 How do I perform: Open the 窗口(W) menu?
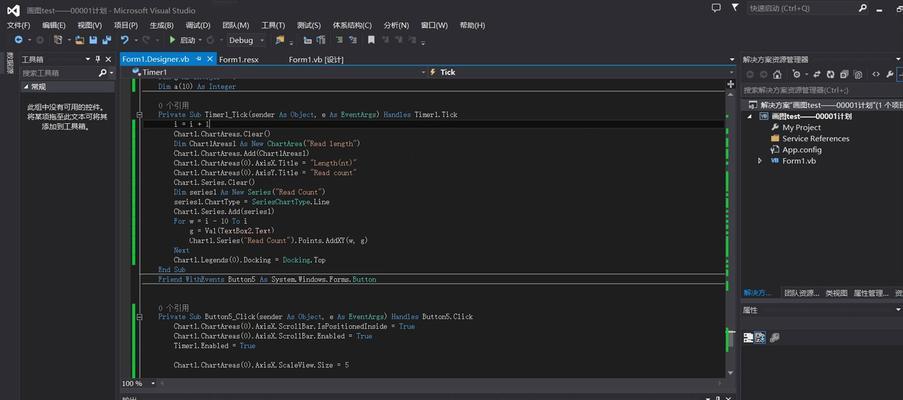pyautogui.click(x=434, y=25)
